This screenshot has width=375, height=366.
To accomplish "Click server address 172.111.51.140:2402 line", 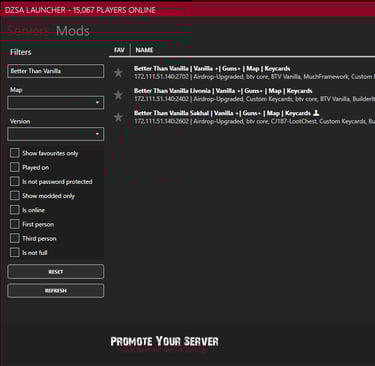I will point(254,99).
